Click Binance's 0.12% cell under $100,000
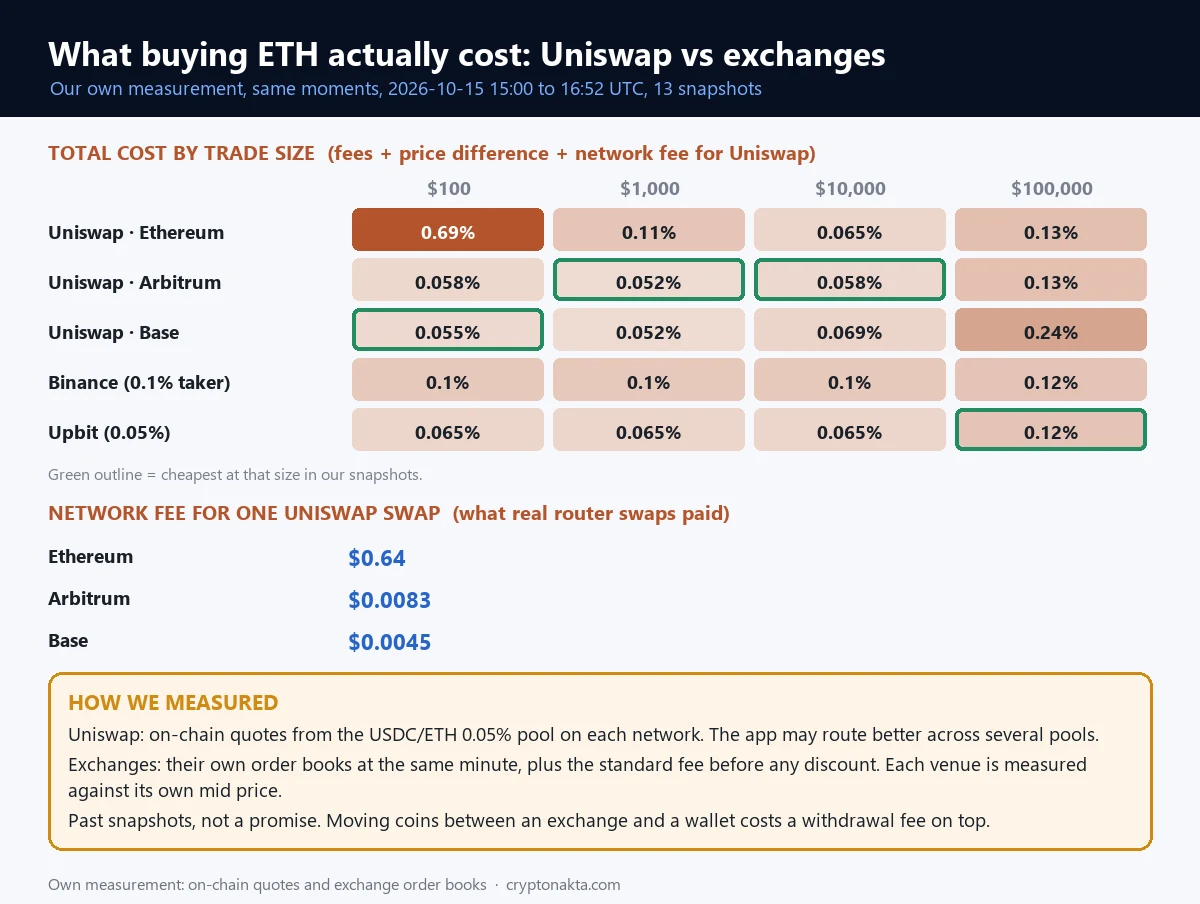Viewport: 1200px width, 904px height. [x=1051, y=379]
